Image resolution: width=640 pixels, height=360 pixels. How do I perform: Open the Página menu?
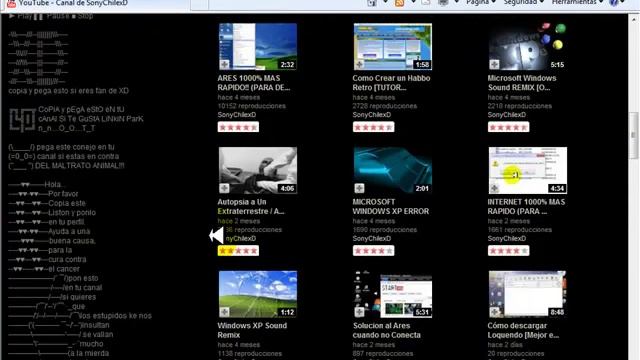(481, 2)
